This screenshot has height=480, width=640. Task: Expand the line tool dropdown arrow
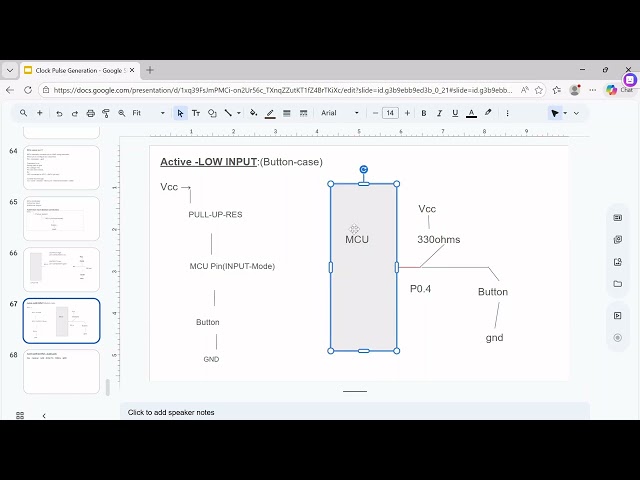coord(240,113)
